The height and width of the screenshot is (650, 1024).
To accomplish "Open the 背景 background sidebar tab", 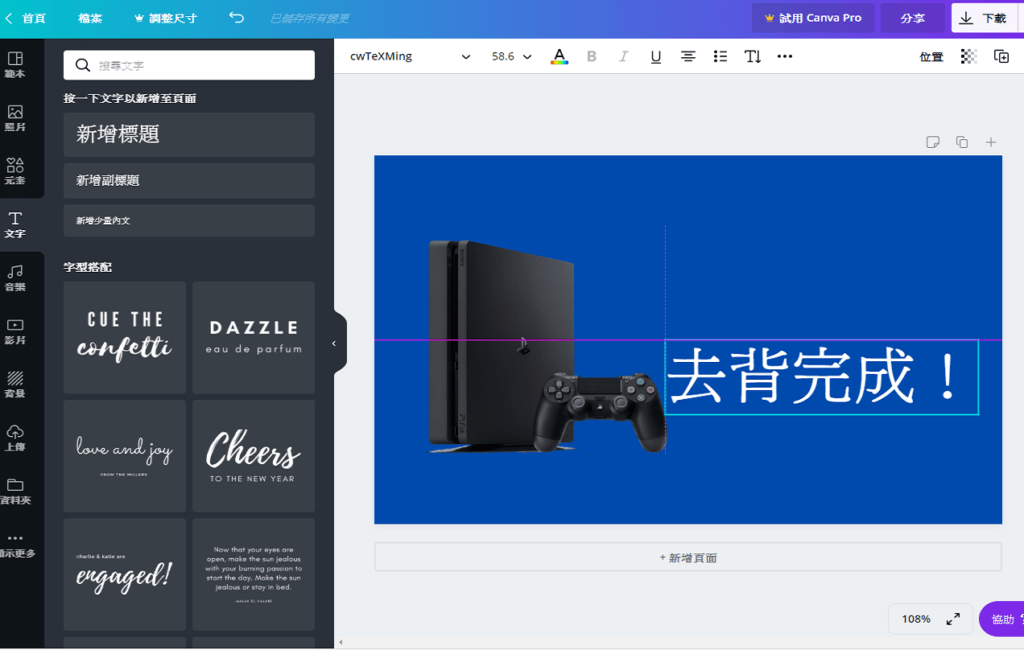I will 15,385.
